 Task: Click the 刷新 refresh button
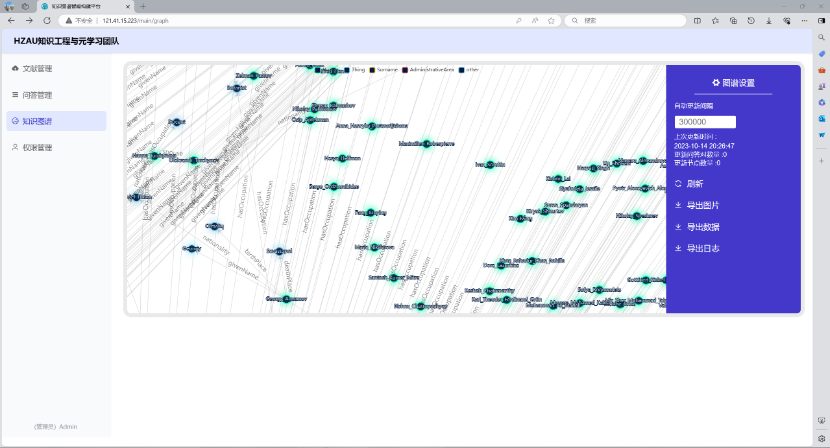click(694, 184)
